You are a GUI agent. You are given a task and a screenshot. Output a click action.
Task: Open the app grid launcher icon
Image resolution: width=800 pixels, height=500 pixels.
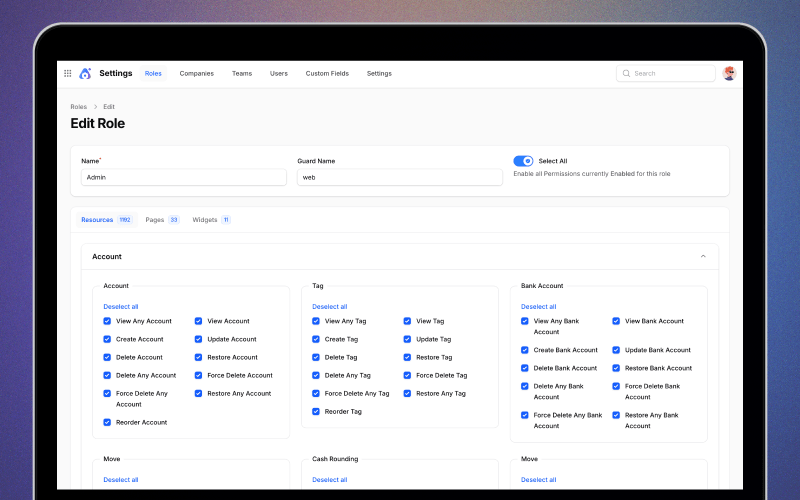tap(68, 73)
